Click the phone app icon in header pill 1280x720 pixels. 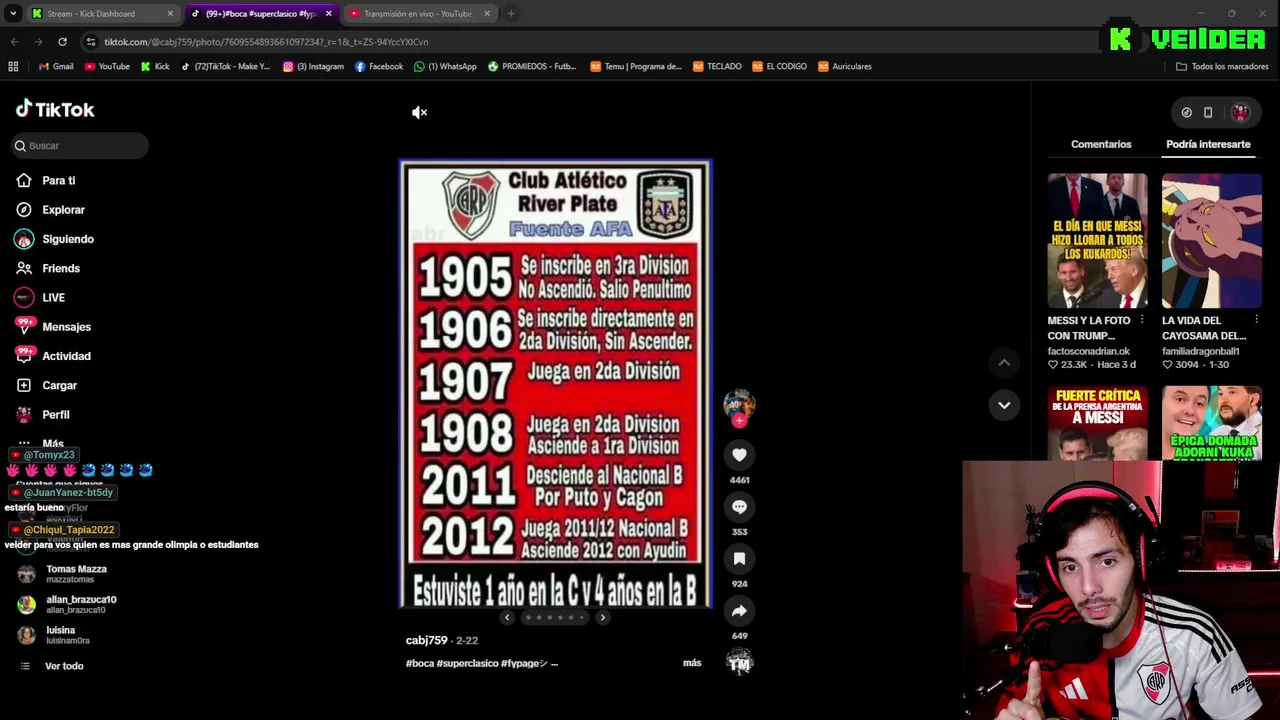click(1208, 113)
